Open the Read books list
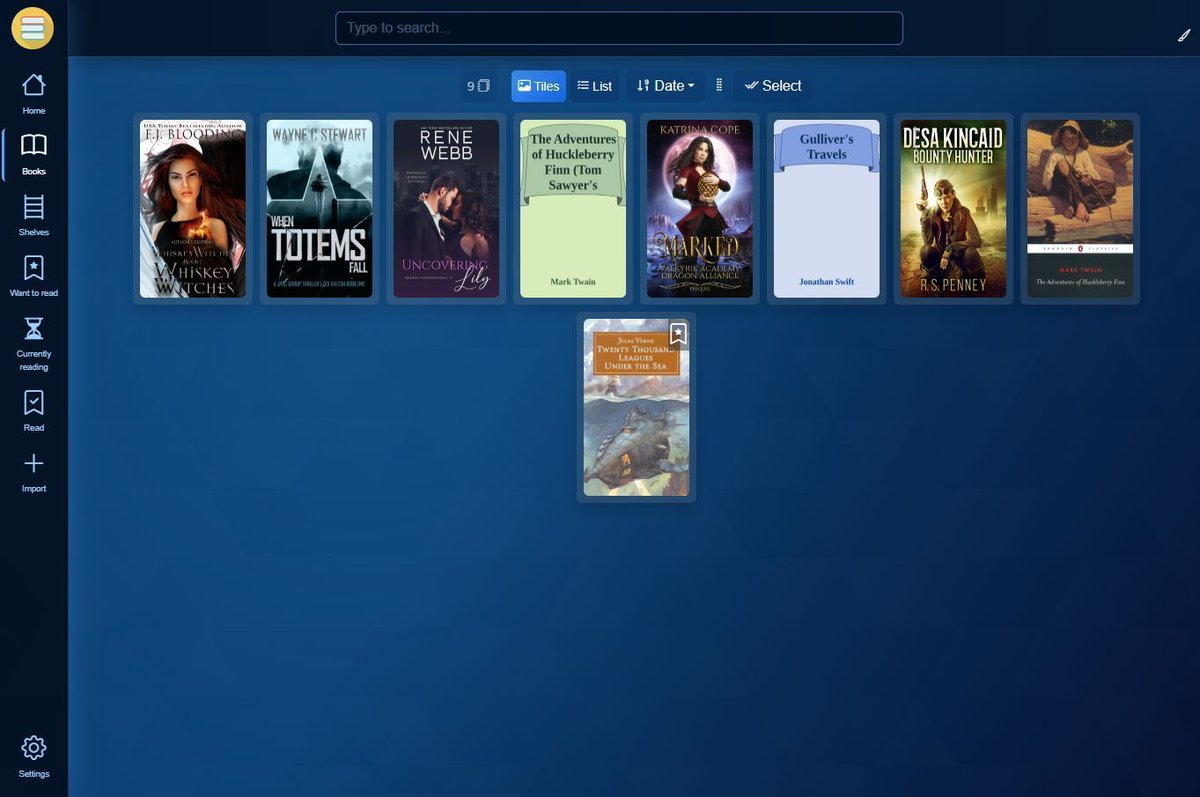Screen dimensions: 1200x797 (34, 411)
